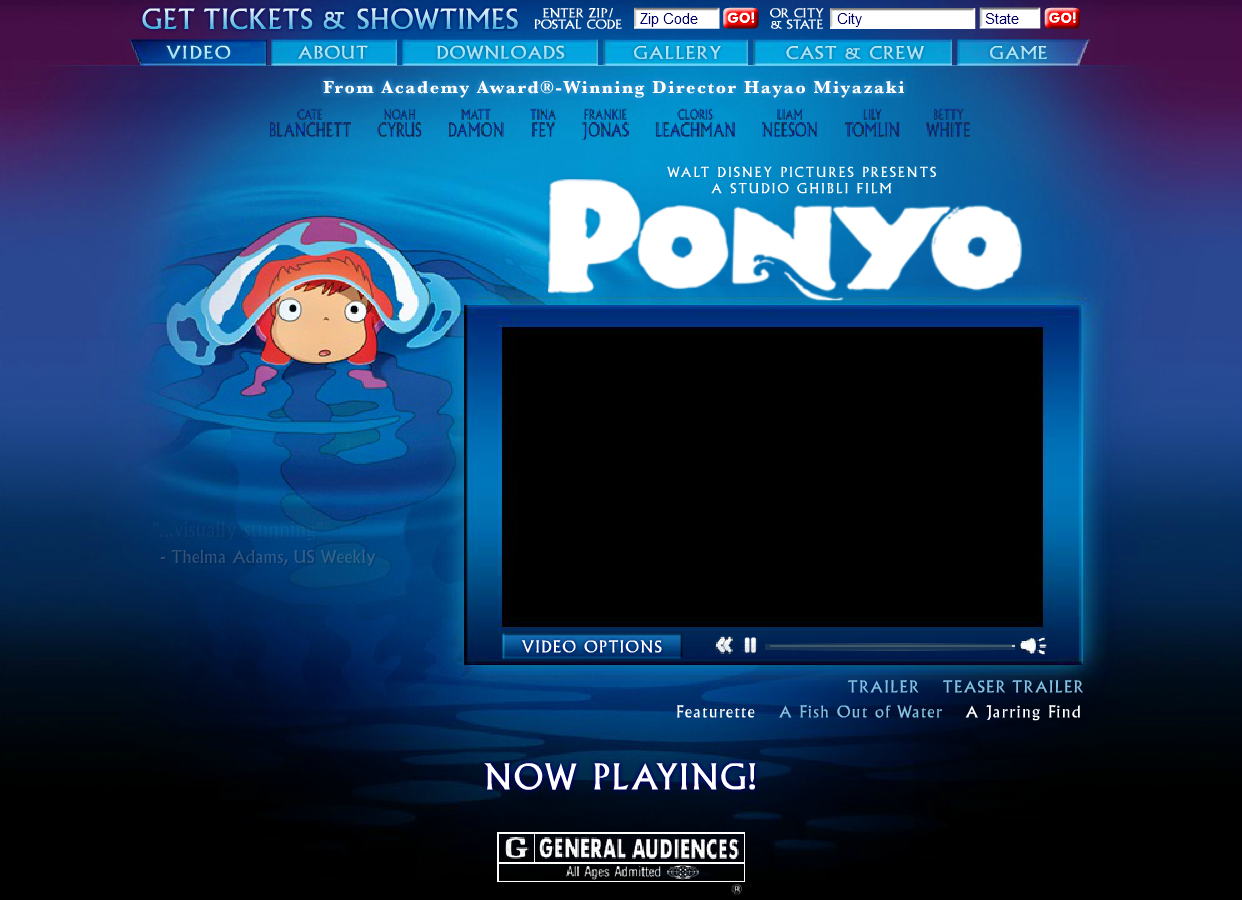Click the black video player screen
The height and width of the screenshot is (900, 1242).
pos(772,477)
